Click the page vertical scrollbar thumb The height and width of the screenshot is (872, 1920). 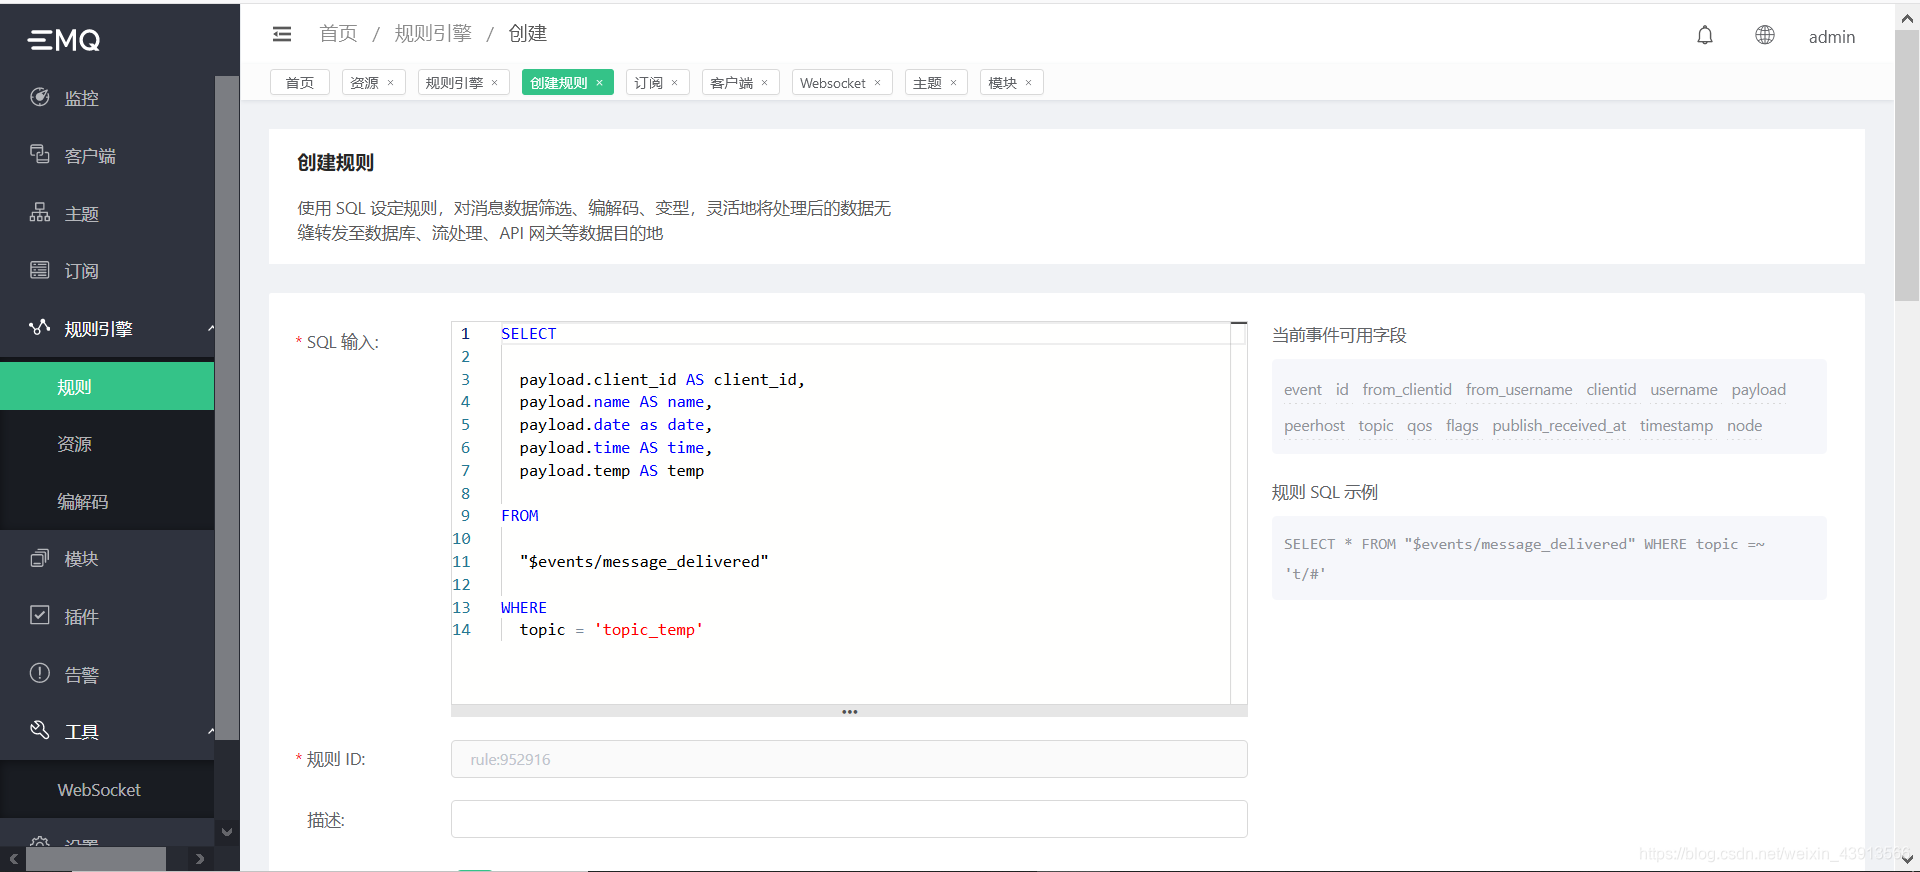1907,165
